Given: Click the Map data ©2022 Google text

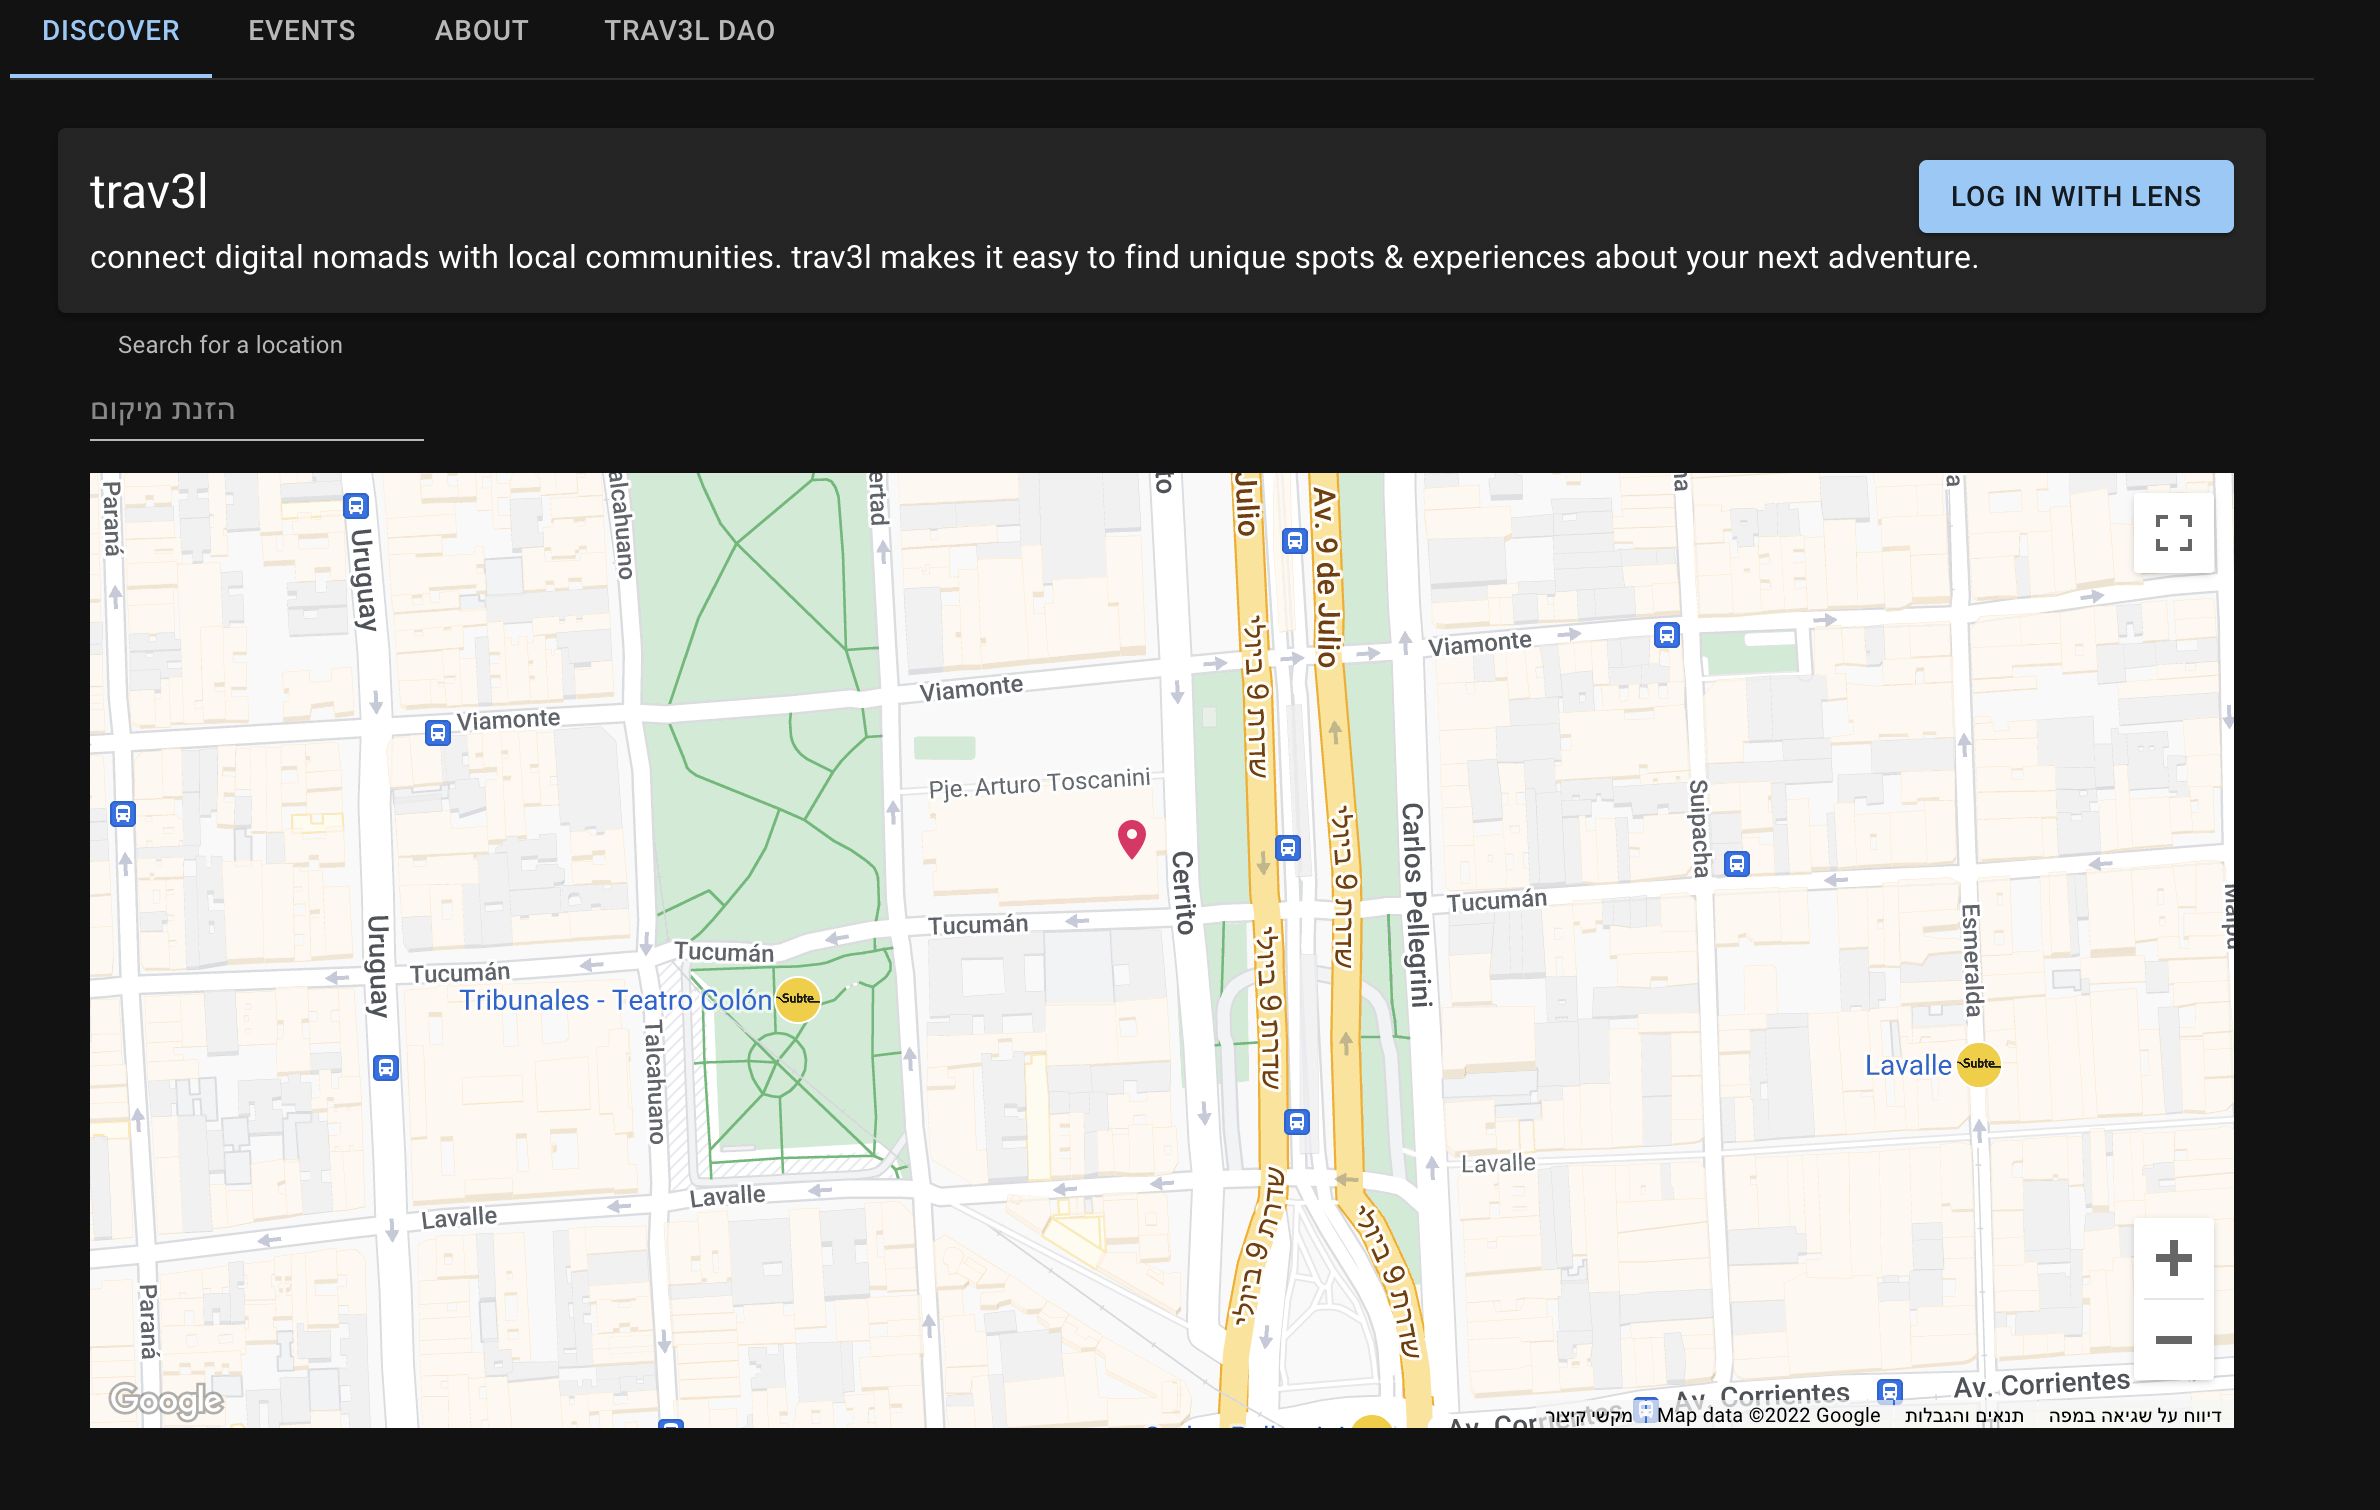Looking at the screenshot, I should pos(1768,1415).
